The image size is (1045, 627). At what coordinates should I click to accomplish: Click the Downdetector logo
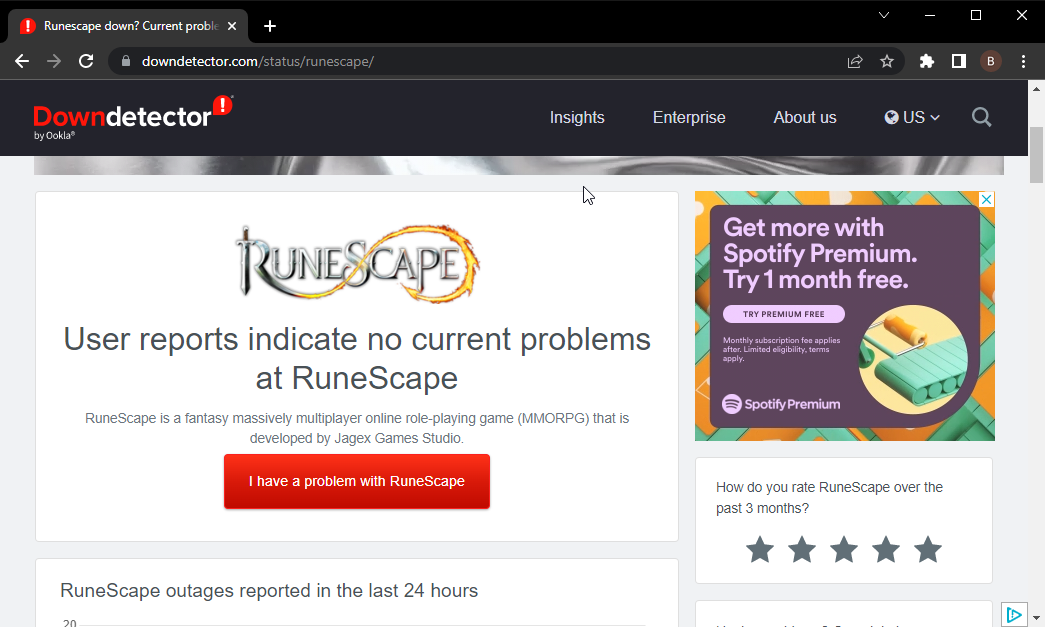click(x=133, y=118)
